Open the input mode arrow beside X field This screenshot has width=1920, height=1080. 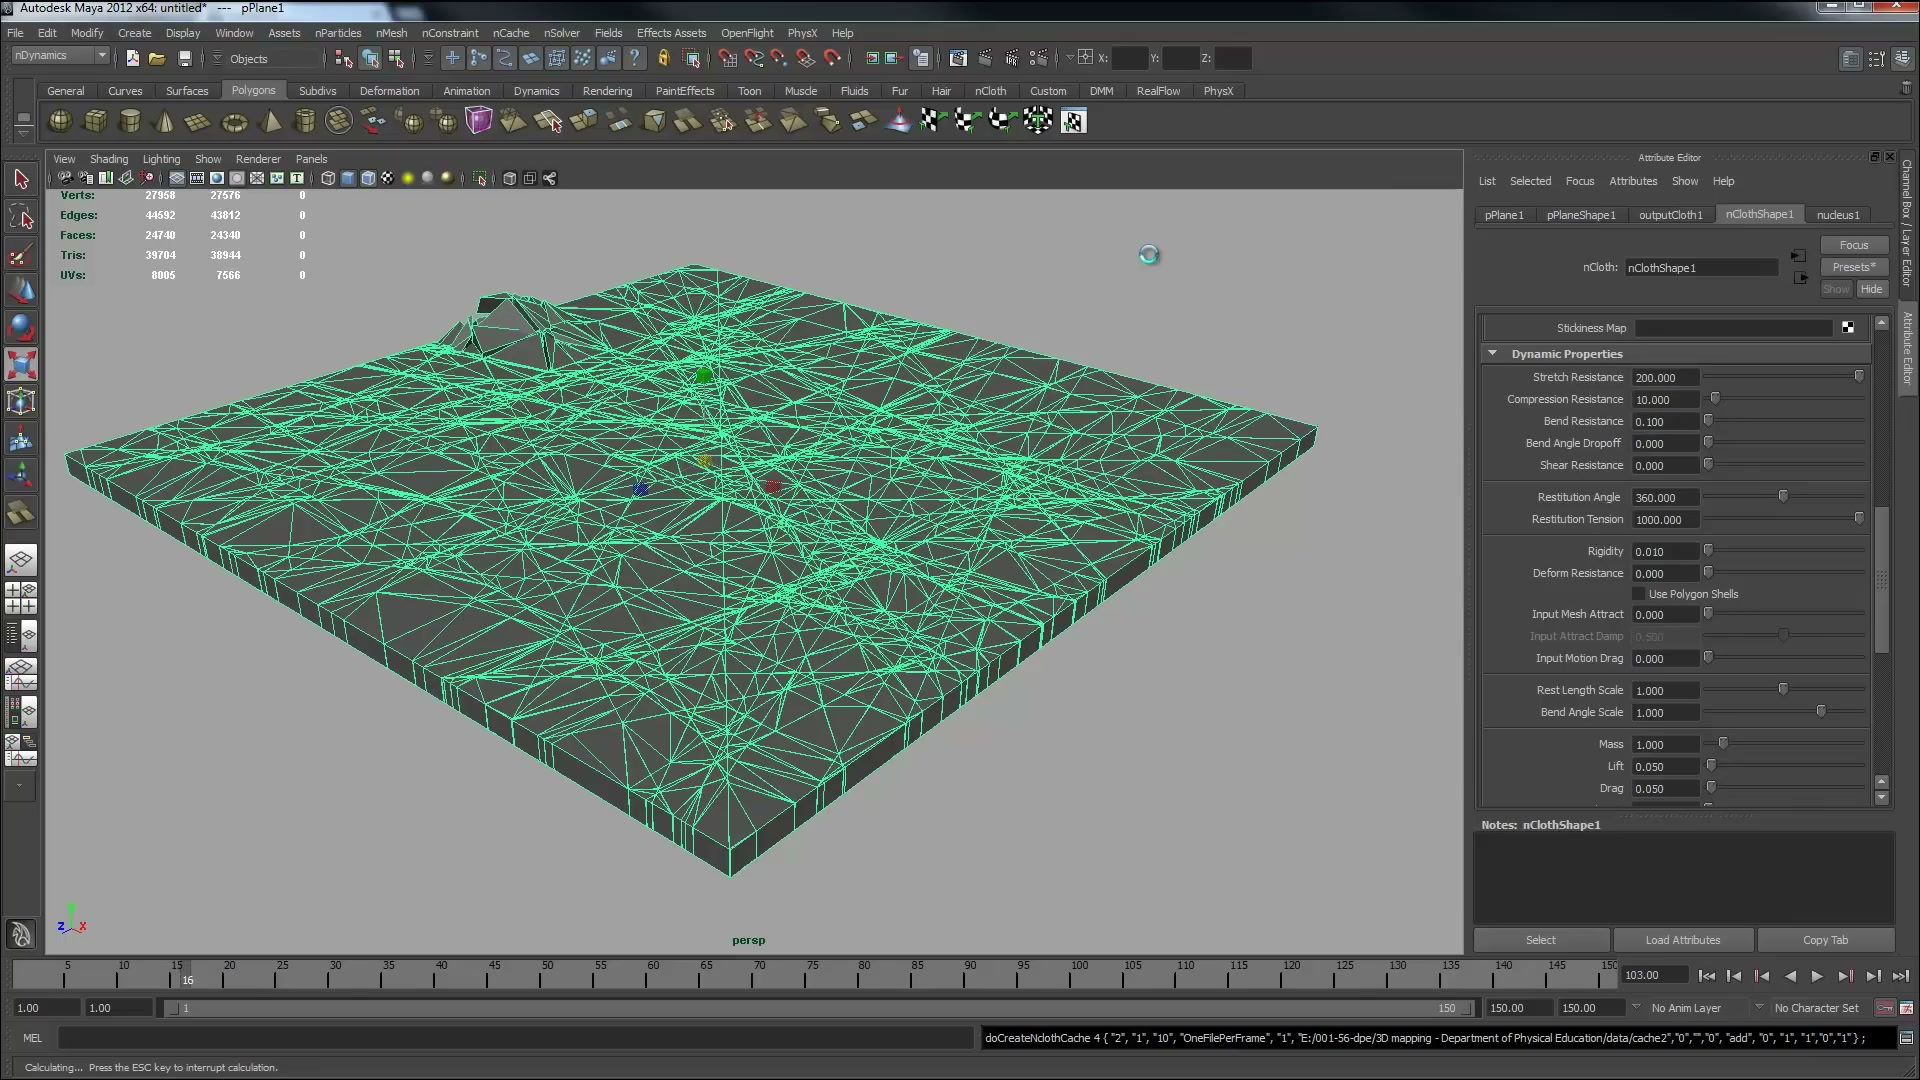point(1070,58)
